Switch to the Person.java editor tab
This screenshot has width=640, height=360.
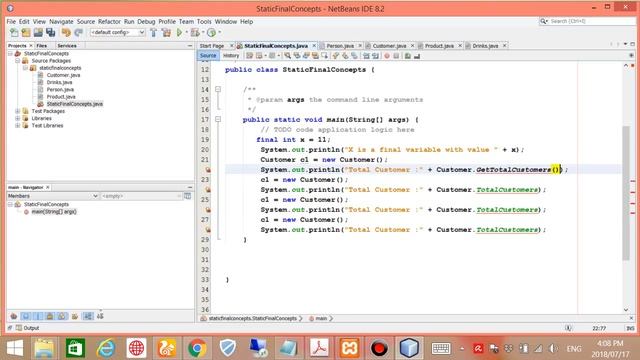tap(340, 46)
